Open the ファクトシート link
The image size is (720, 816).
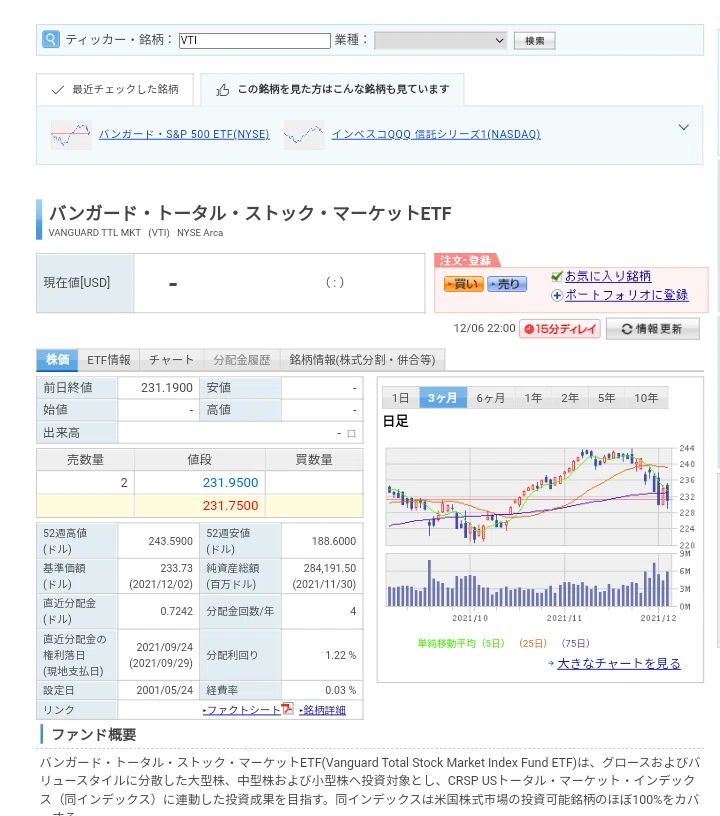[x=242, y=710]
